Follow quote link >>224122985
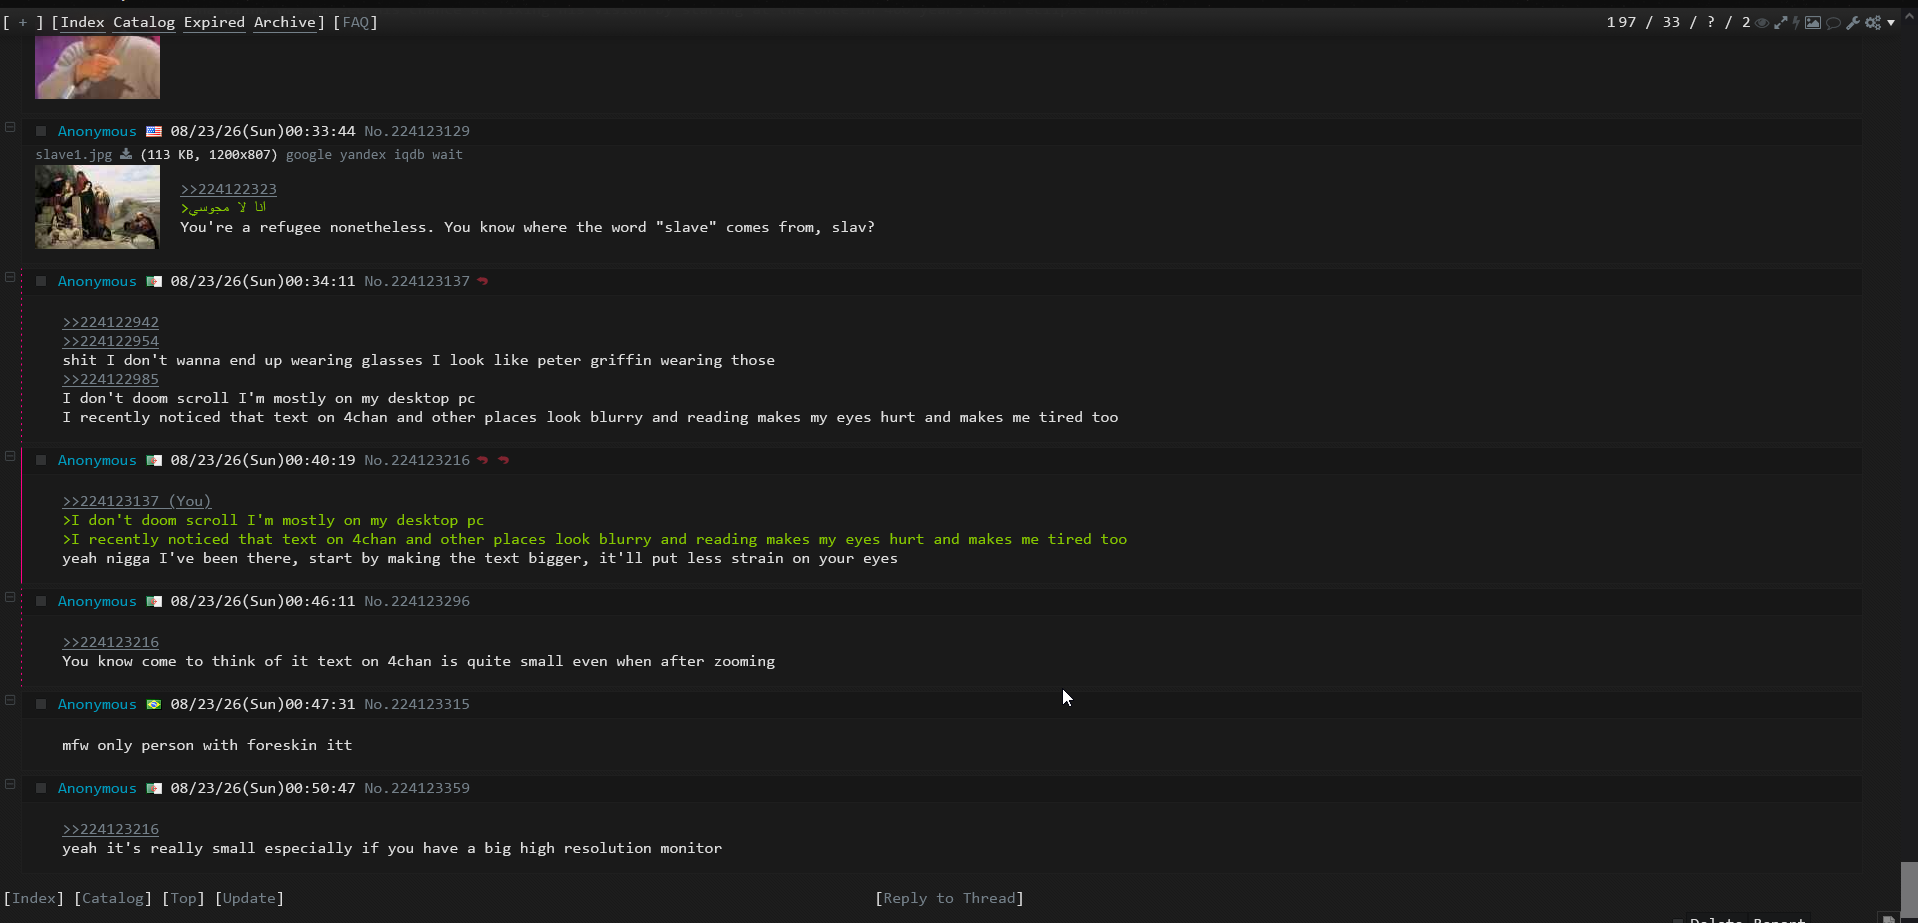 (x=110, y=379)
